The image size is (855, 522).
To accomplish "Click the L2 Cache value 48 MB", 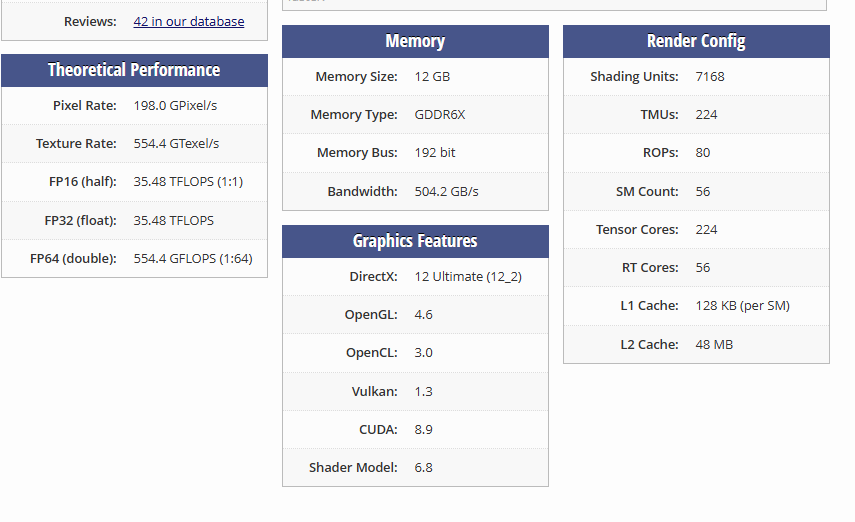I will pyautogui.click(x=714, y=345).
